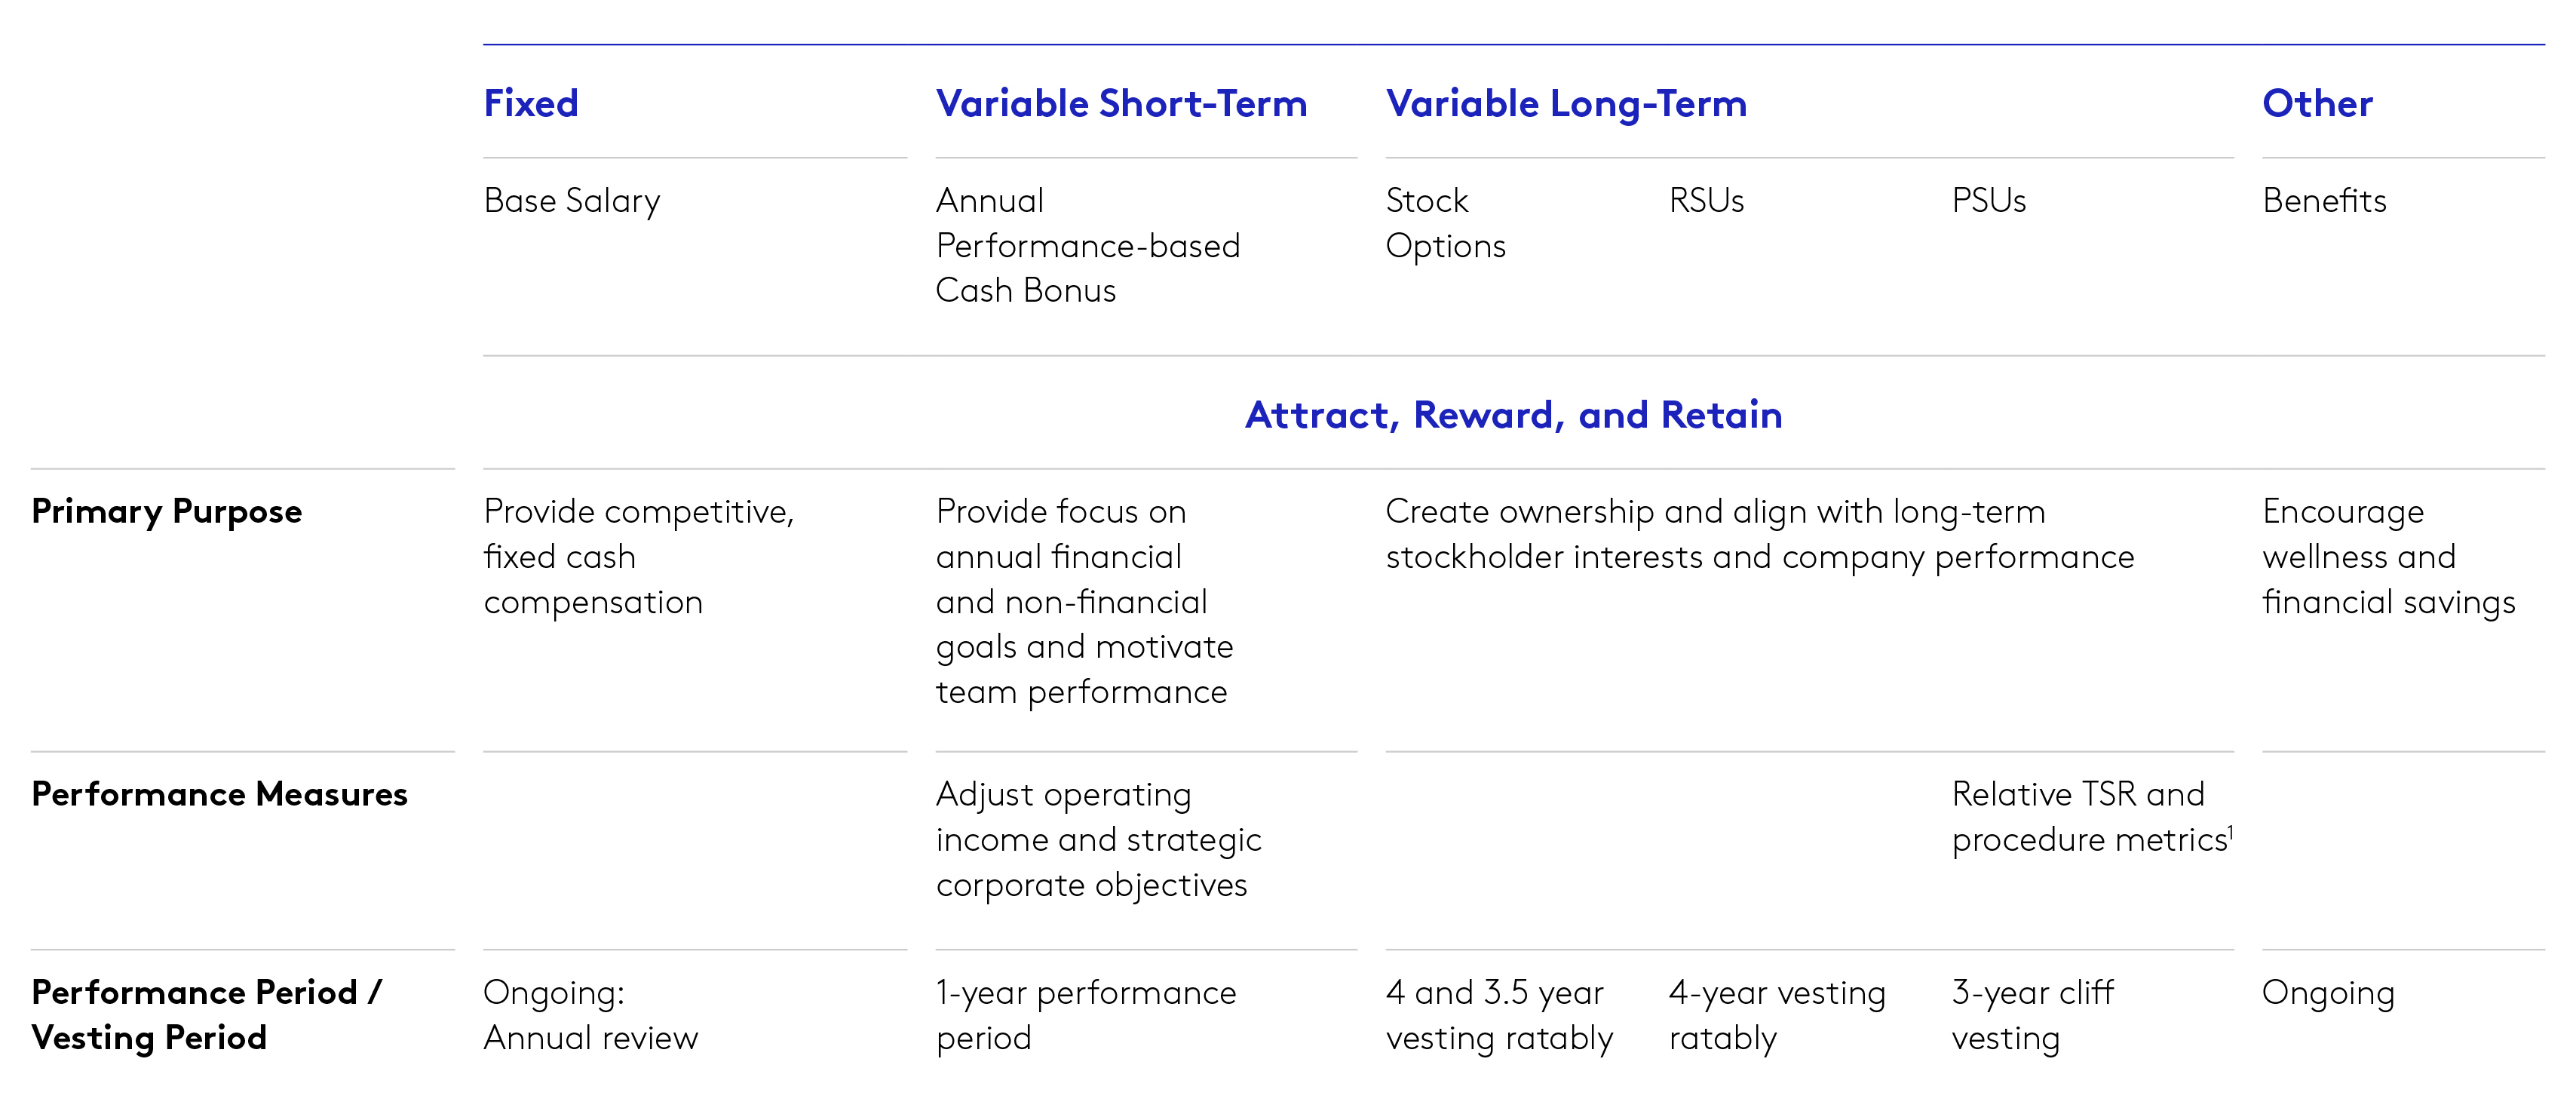2576x1111 pixels.
Task: Click the Variable Long-Term heading
Action: tap(1566, 104)
